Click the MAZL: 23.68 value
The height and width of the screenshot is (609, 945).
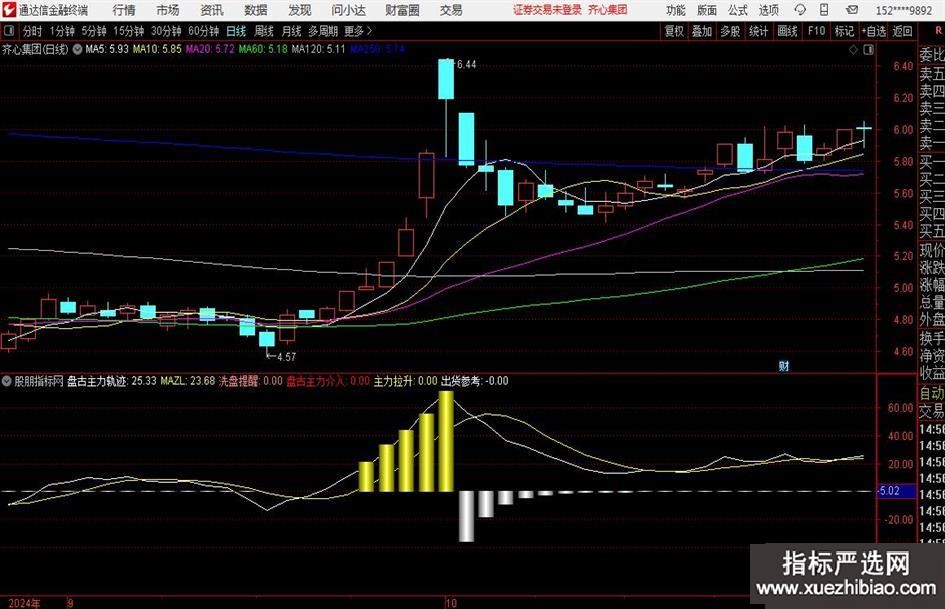(187, 381)
